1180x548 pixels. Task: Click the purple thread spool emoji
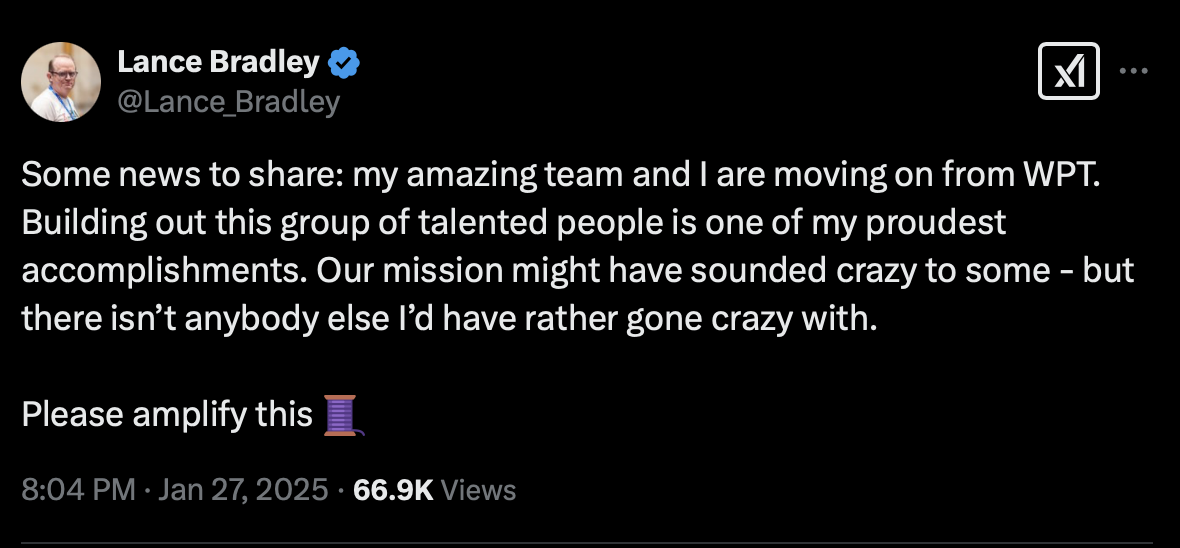click(x=343, y=415)
